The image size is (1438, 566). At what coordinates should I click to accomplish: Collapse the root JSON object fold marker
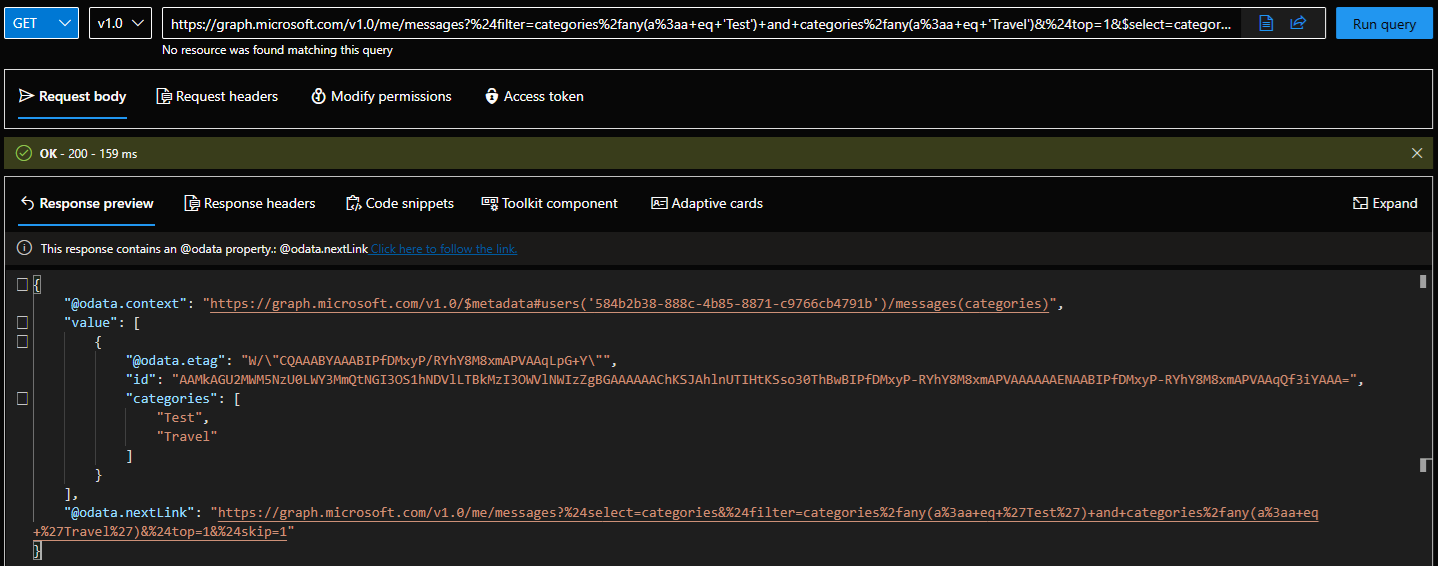pos(22,285)
